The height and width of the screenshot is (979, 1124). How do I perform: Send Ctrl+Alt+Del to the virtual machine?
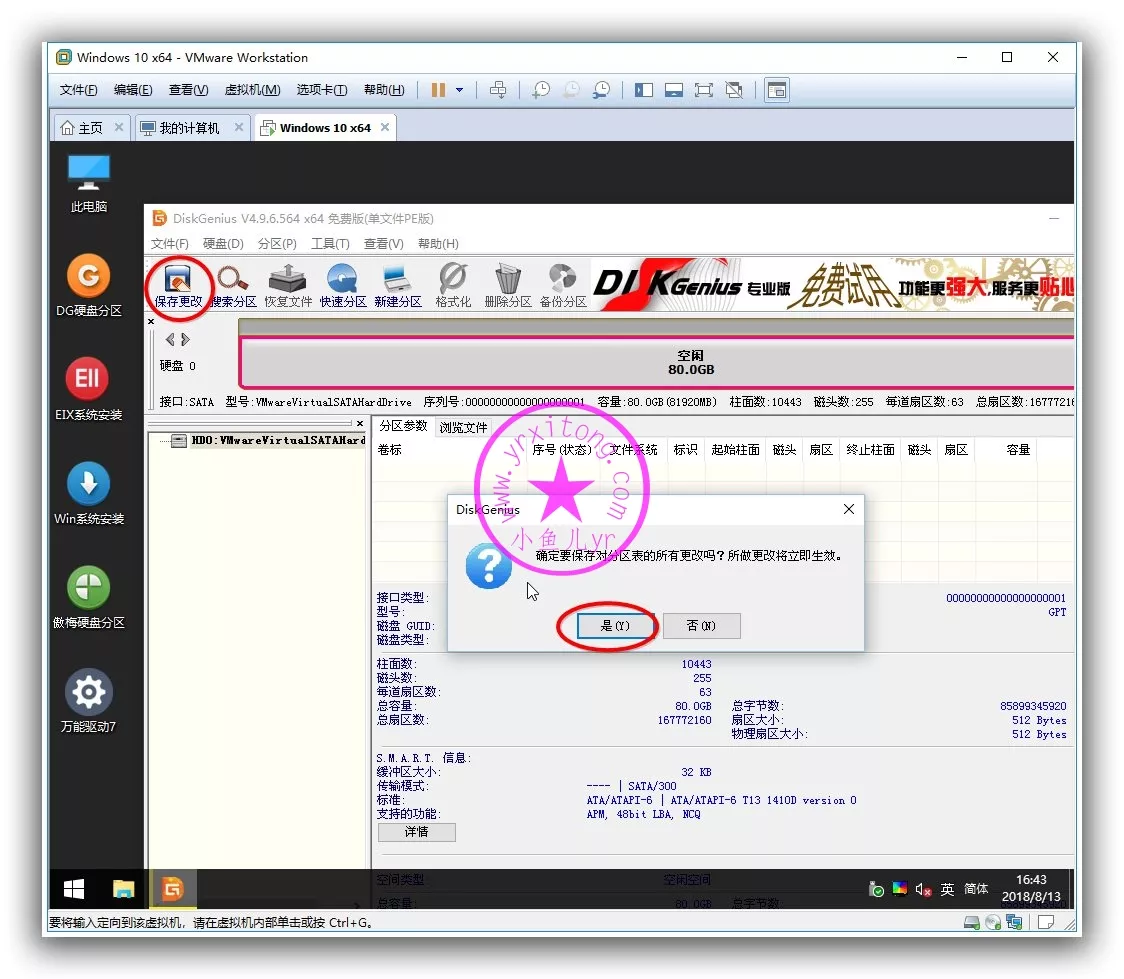(497, 90)
